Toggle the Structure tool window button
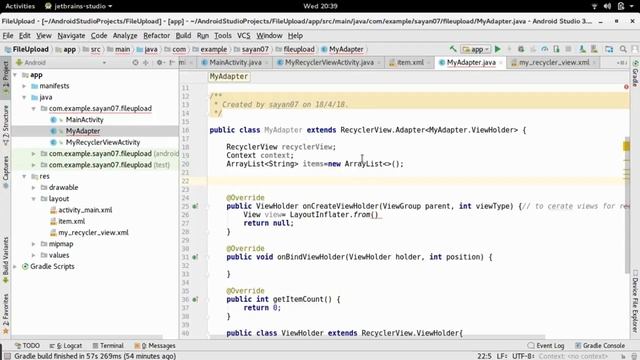Viewport: 640px width, 360px height. coord(5,125)
